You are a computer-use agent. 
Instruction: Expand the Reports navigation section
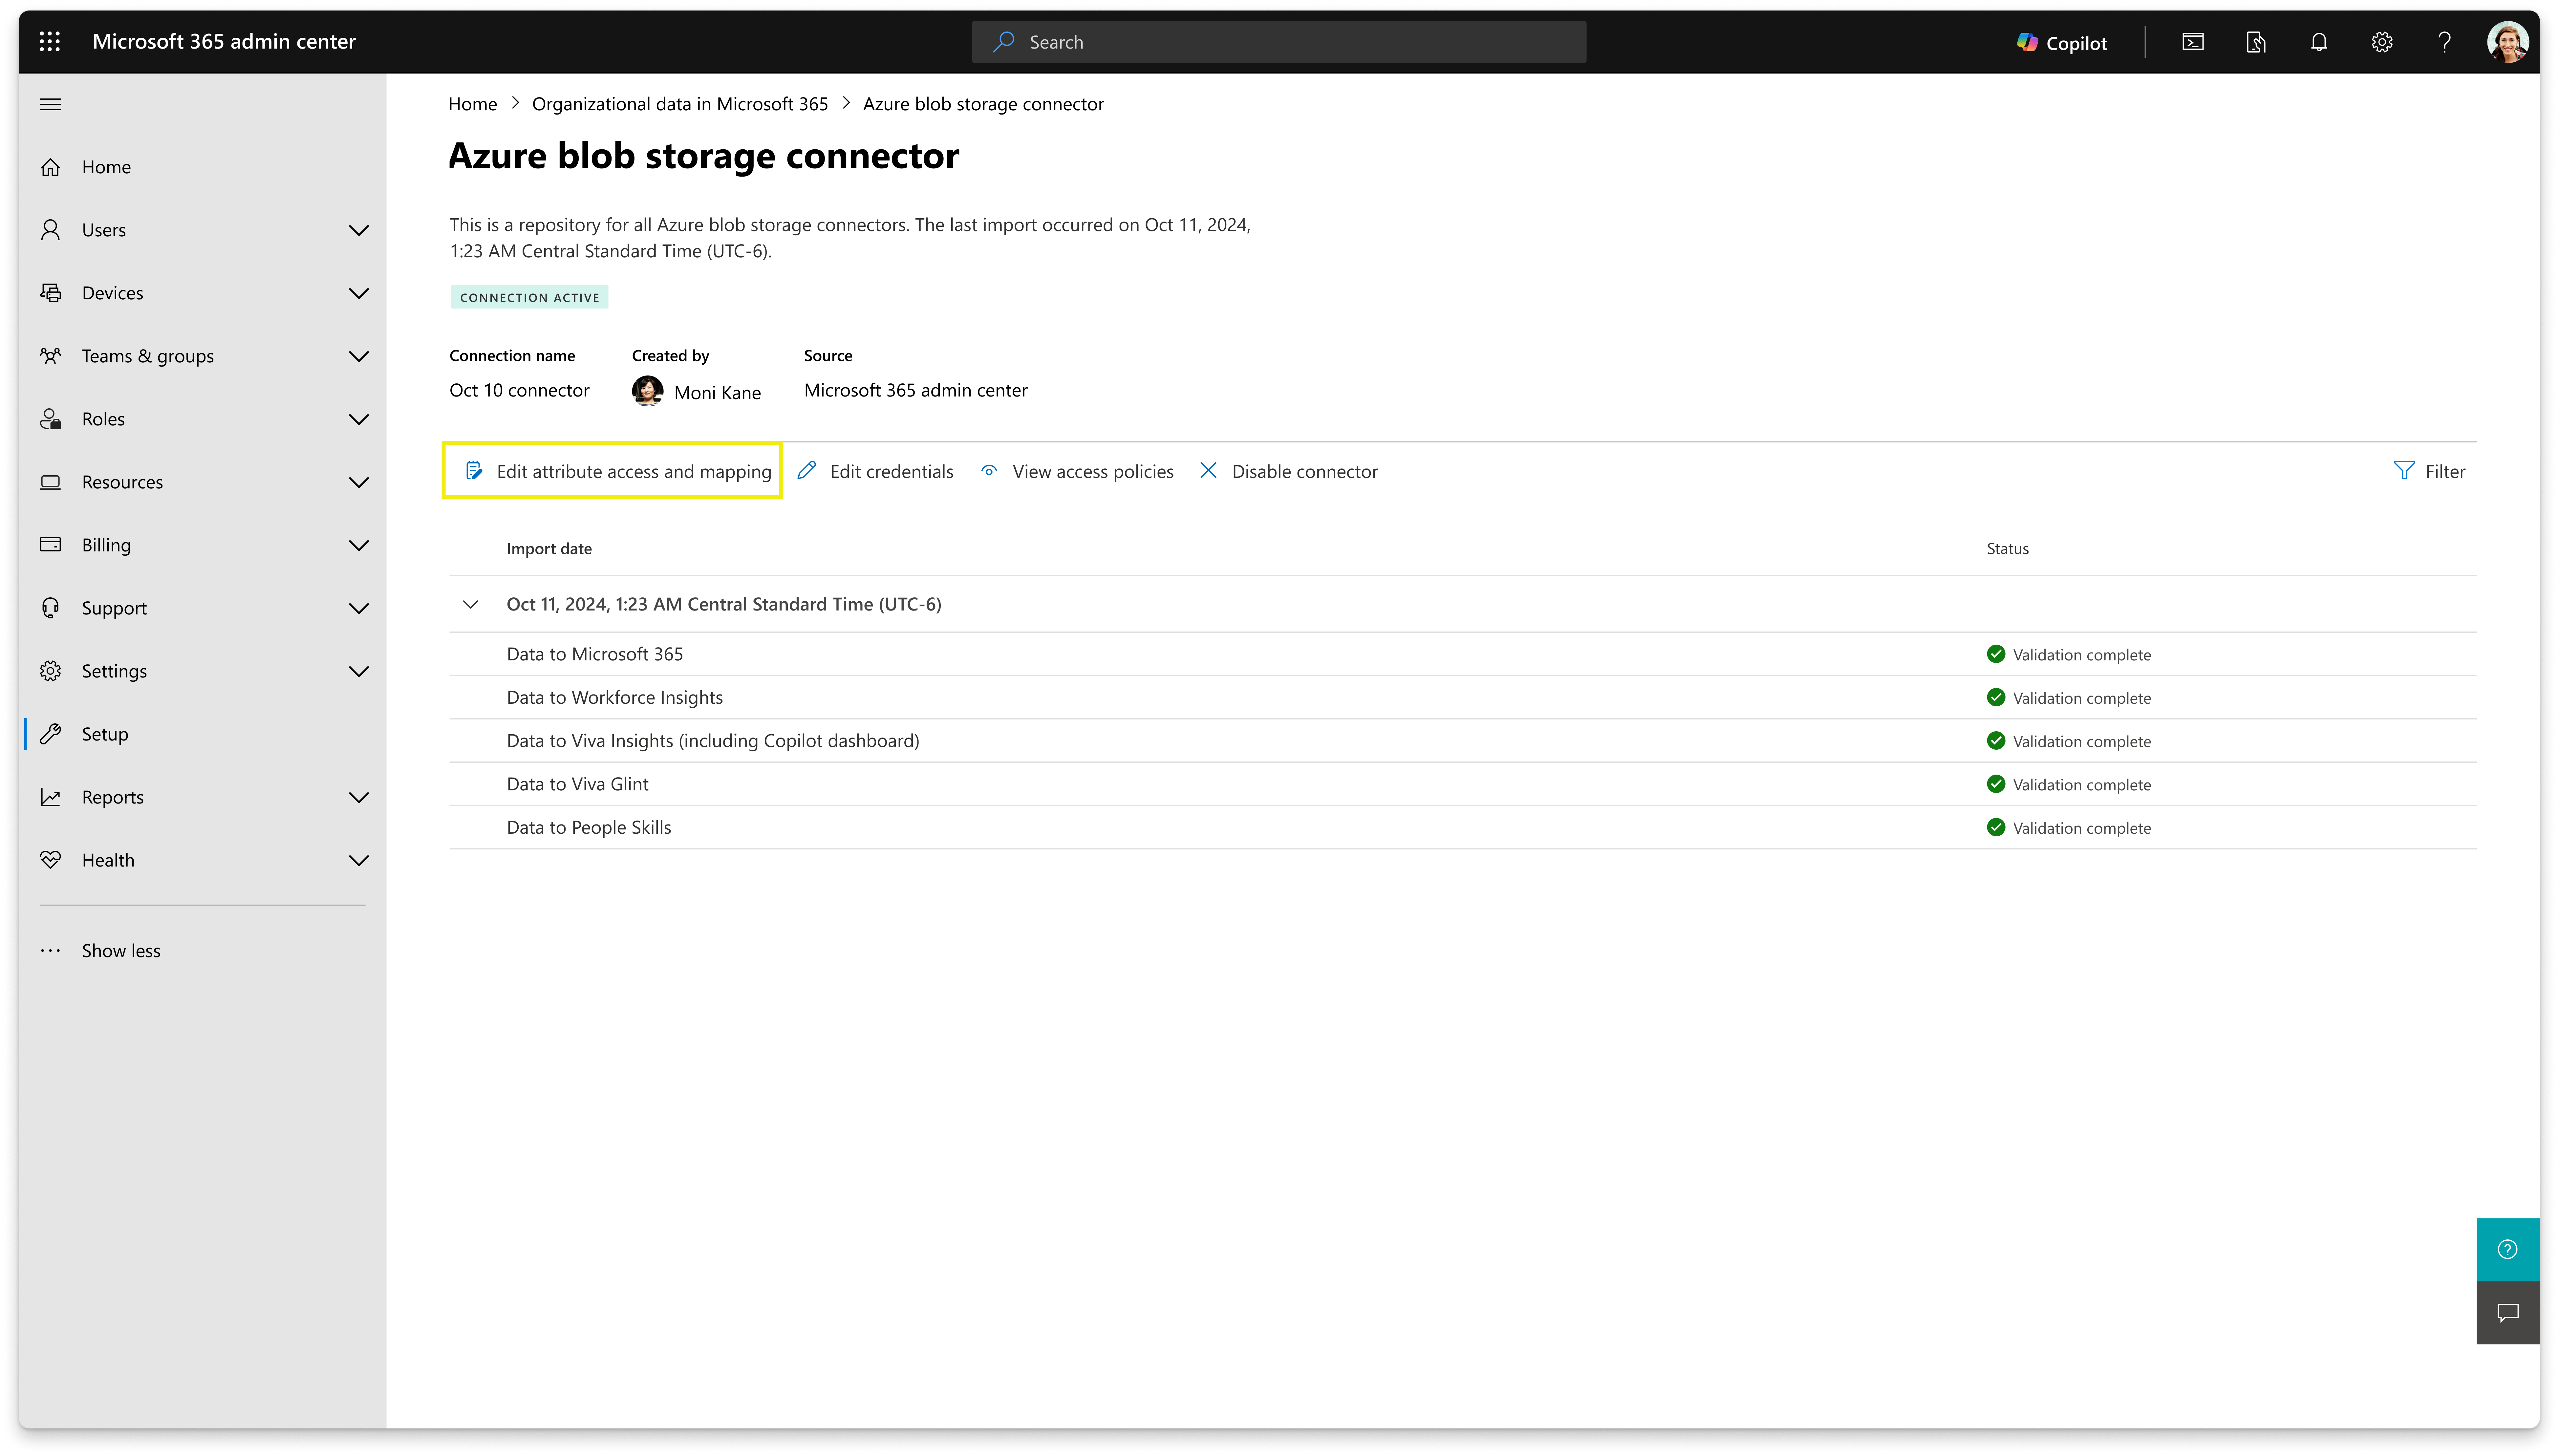pyautogui.click(x=358, y=797)
